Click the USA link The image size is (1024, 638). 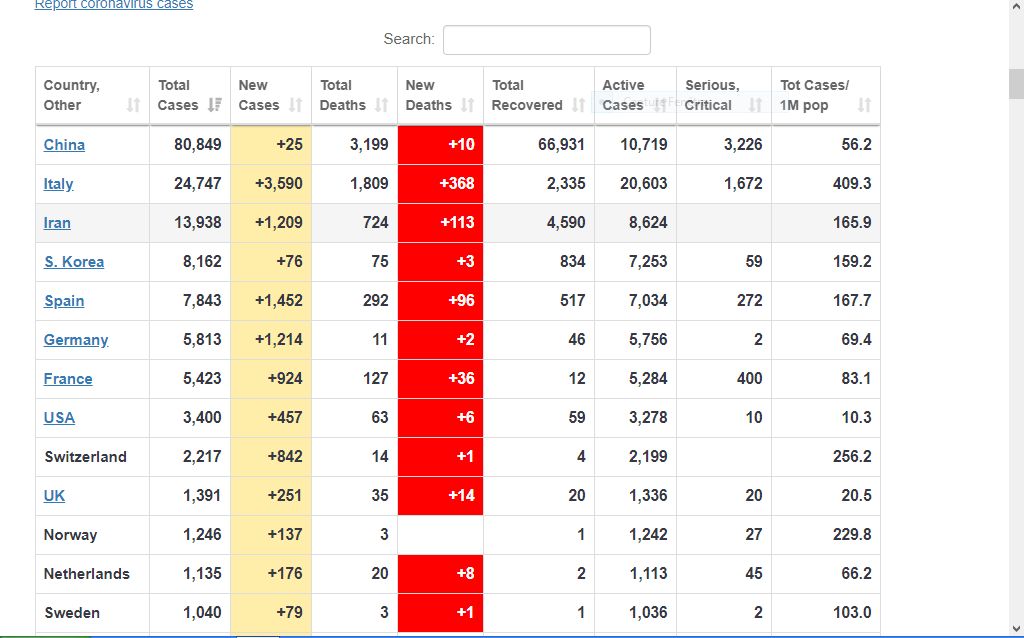[x=59, y=418]
